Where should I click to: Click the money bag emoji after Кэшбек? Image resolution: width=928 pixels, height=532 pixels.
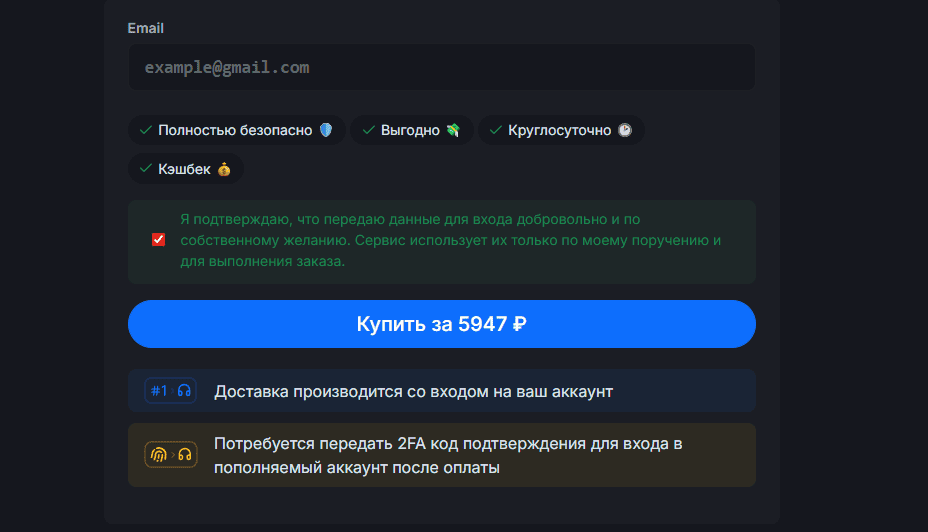[224, 169]
